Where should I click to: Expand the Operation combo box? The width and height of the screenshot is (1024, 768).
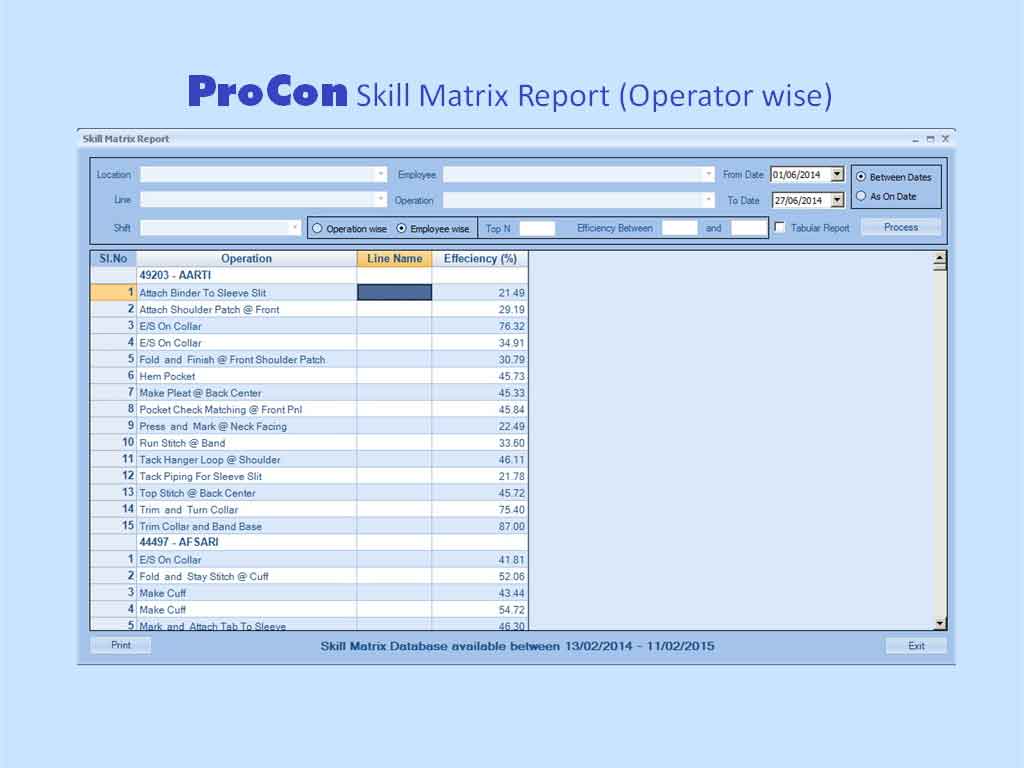(708, 200)
